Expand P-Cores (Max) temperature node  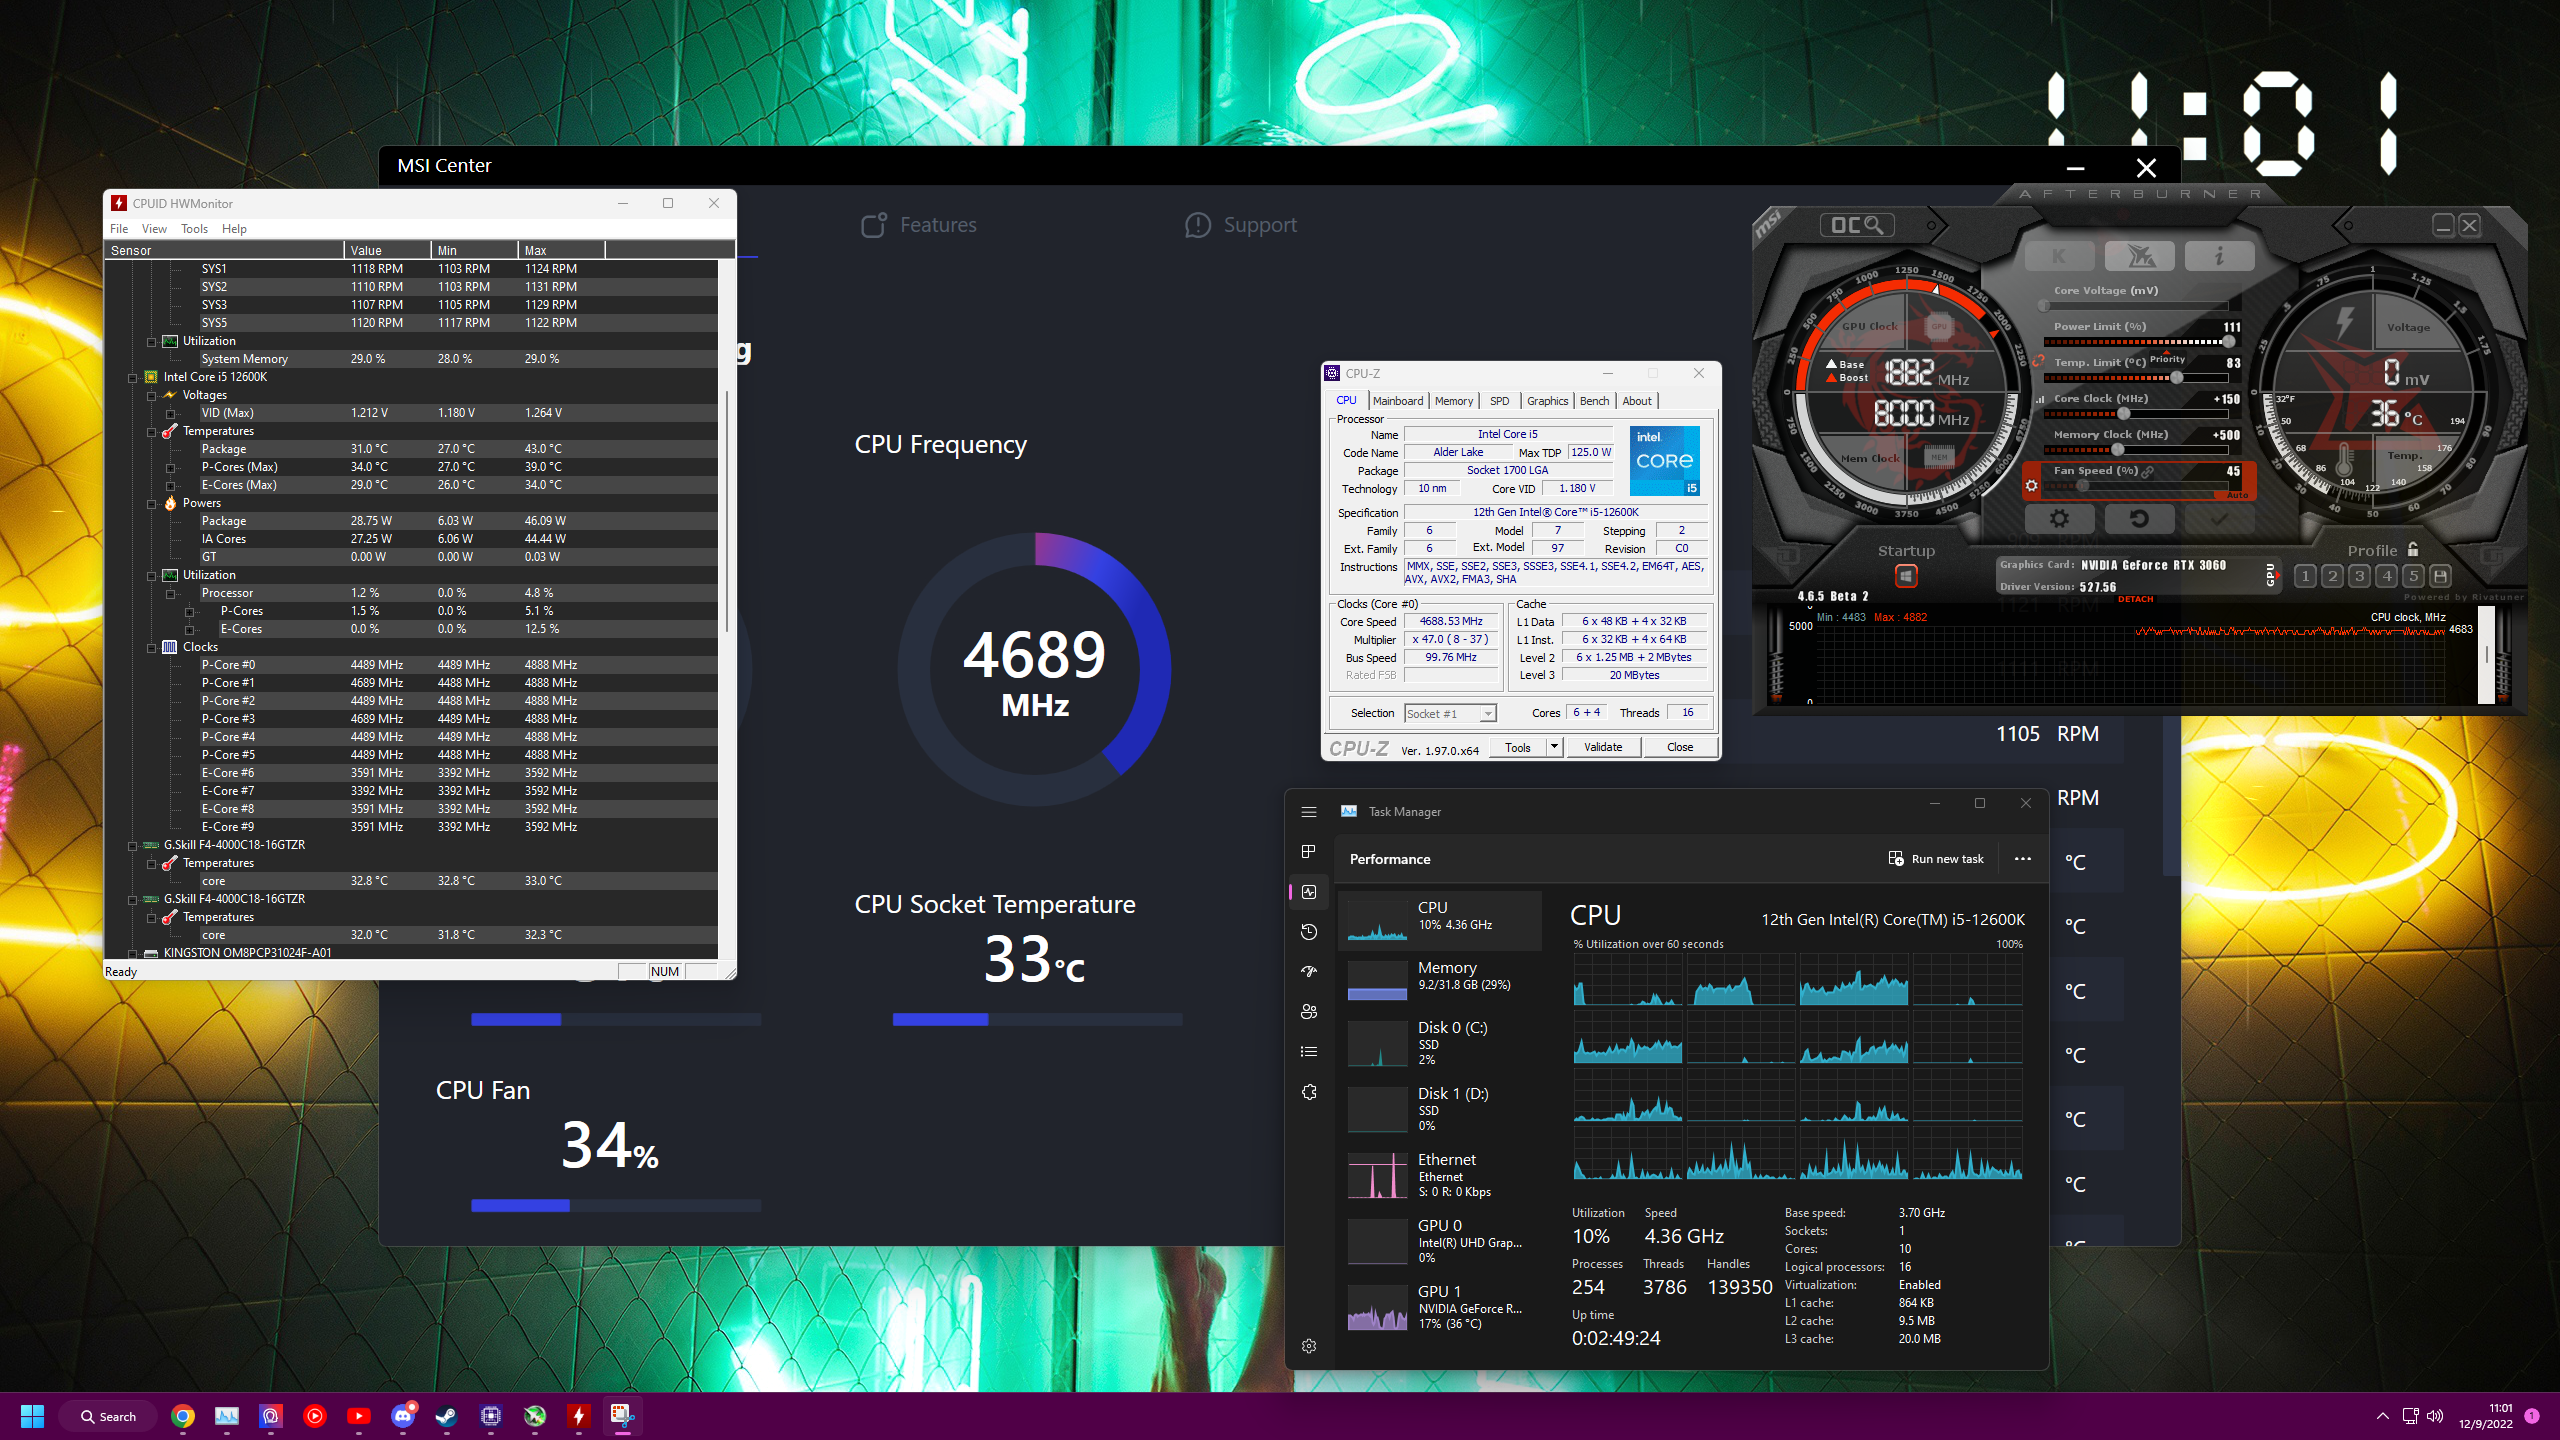point(170,467)
